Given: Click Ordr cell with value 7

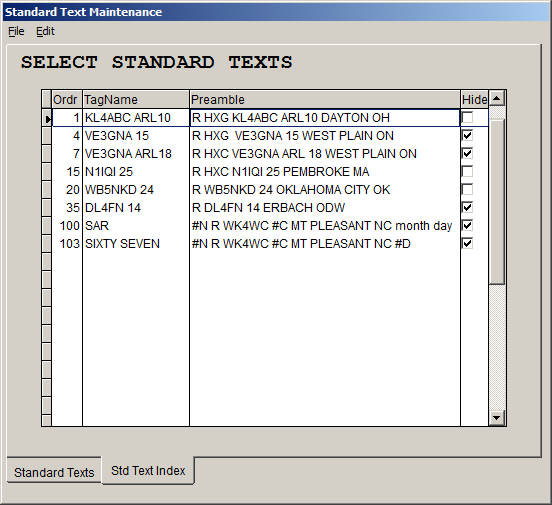Looking at the screenshot, I should 67,154.
